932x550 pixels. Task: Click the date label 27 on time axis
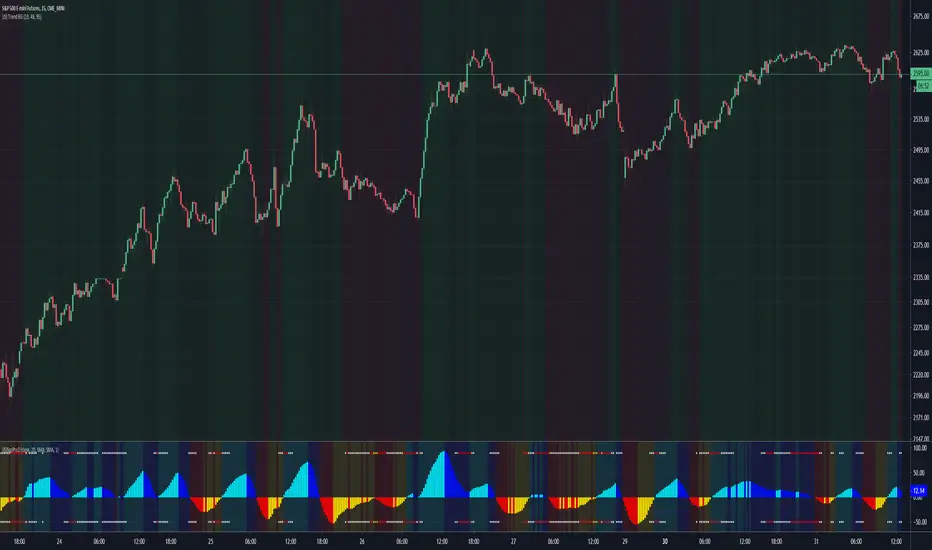(514, 542)
